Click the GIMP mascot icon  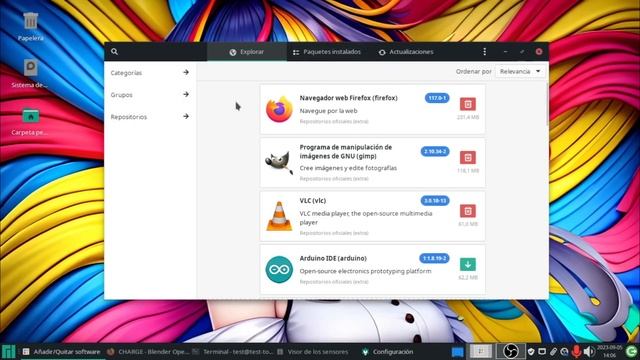279,162
